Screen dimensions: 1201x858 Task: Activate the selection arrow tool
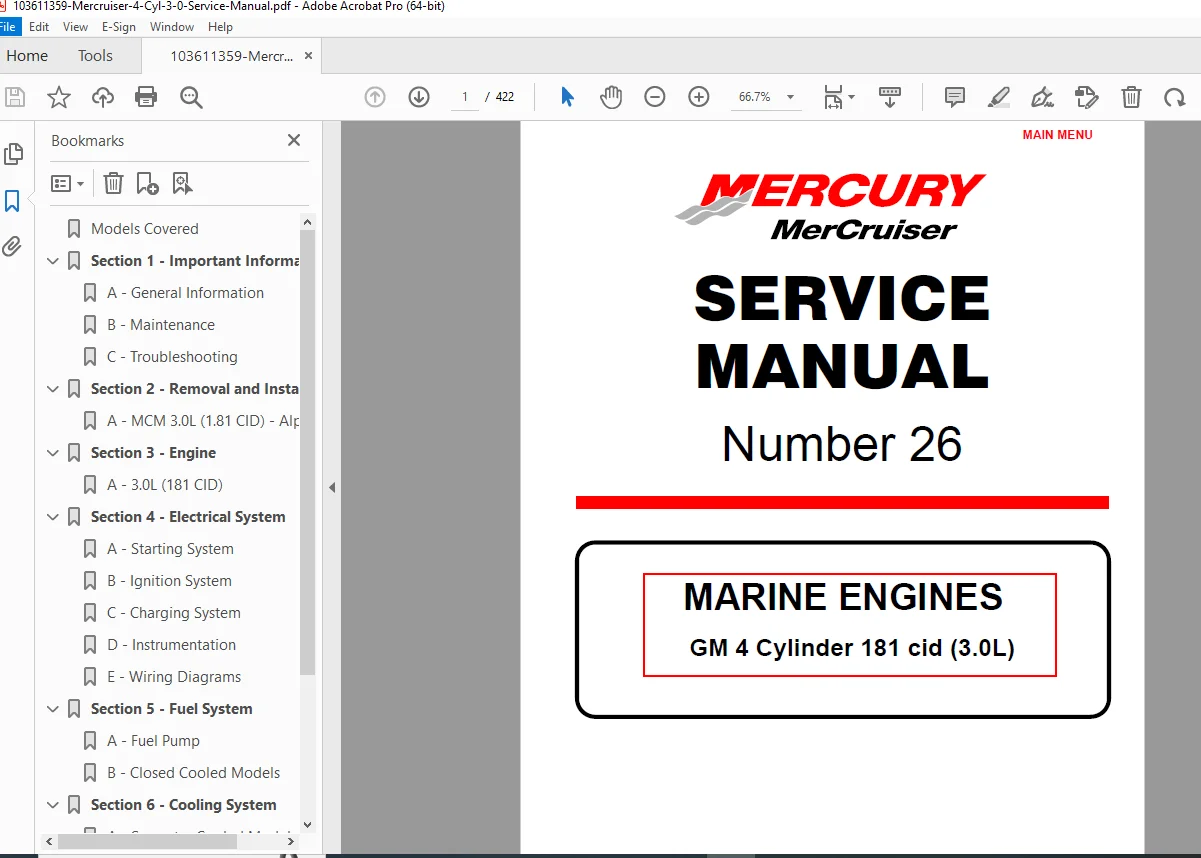point(567,97)
